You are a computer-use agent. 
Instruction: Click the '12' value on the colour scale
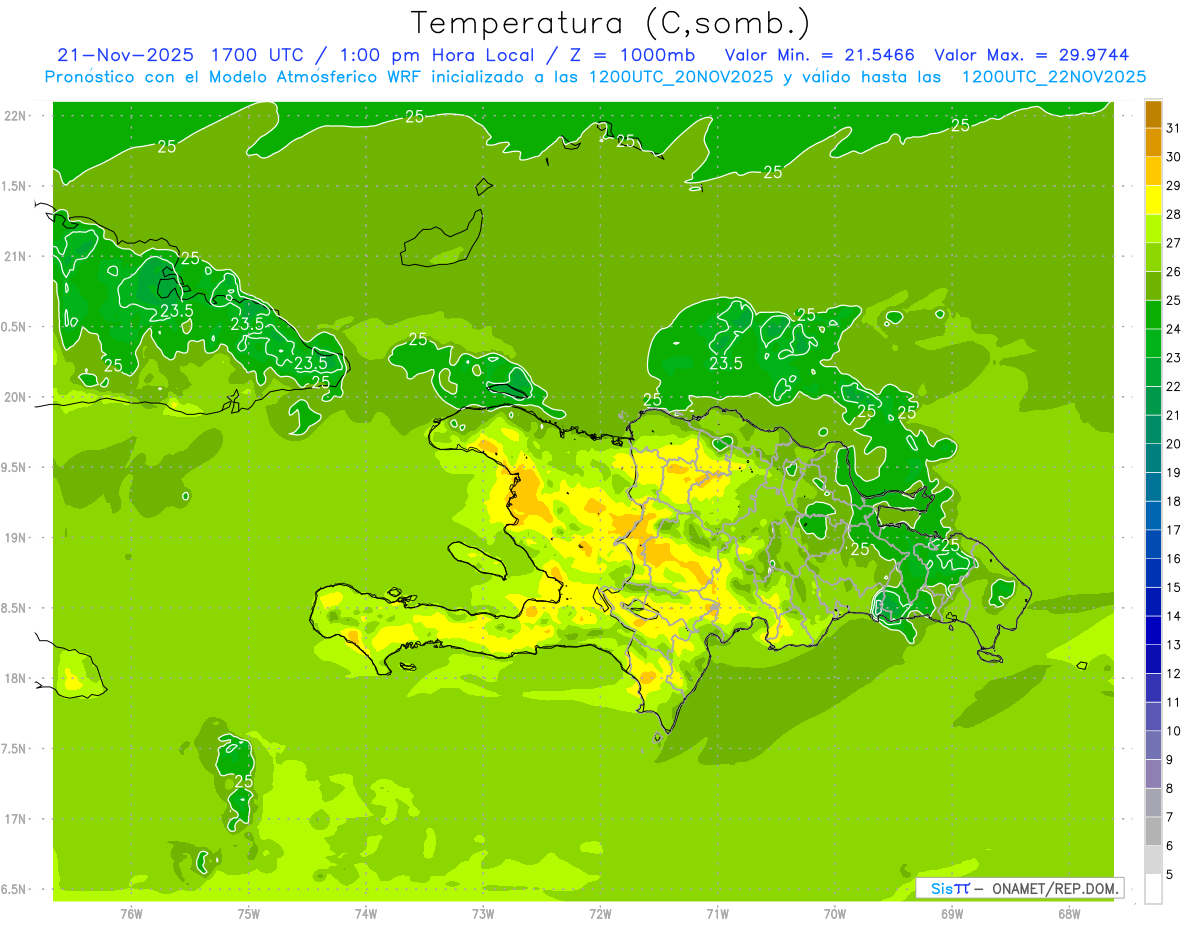1174,674
